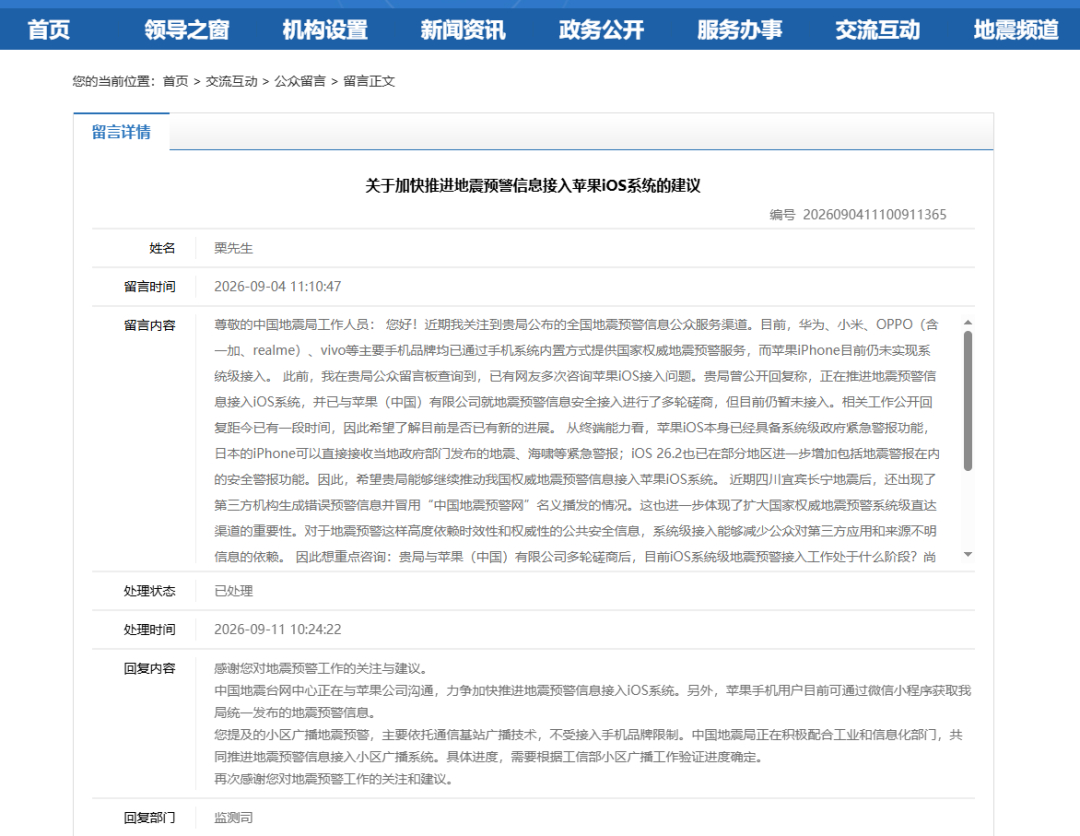Click reply sentence starting 您提及的小区广播地震预警
Viewport: 1080px width, 836px height.
pyautogui.click(x=588, y=746)
